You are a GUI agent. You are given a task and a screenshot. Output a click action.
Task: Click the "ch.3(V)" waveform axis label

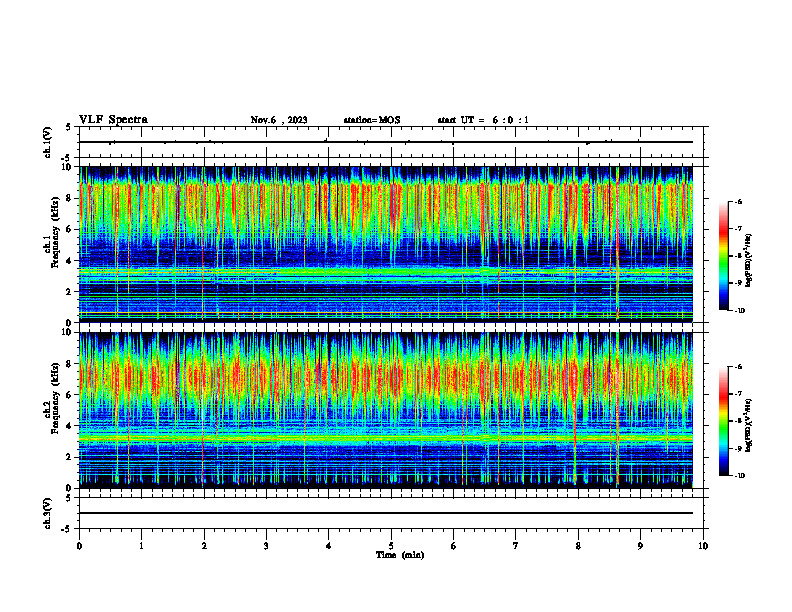(48, 514)
